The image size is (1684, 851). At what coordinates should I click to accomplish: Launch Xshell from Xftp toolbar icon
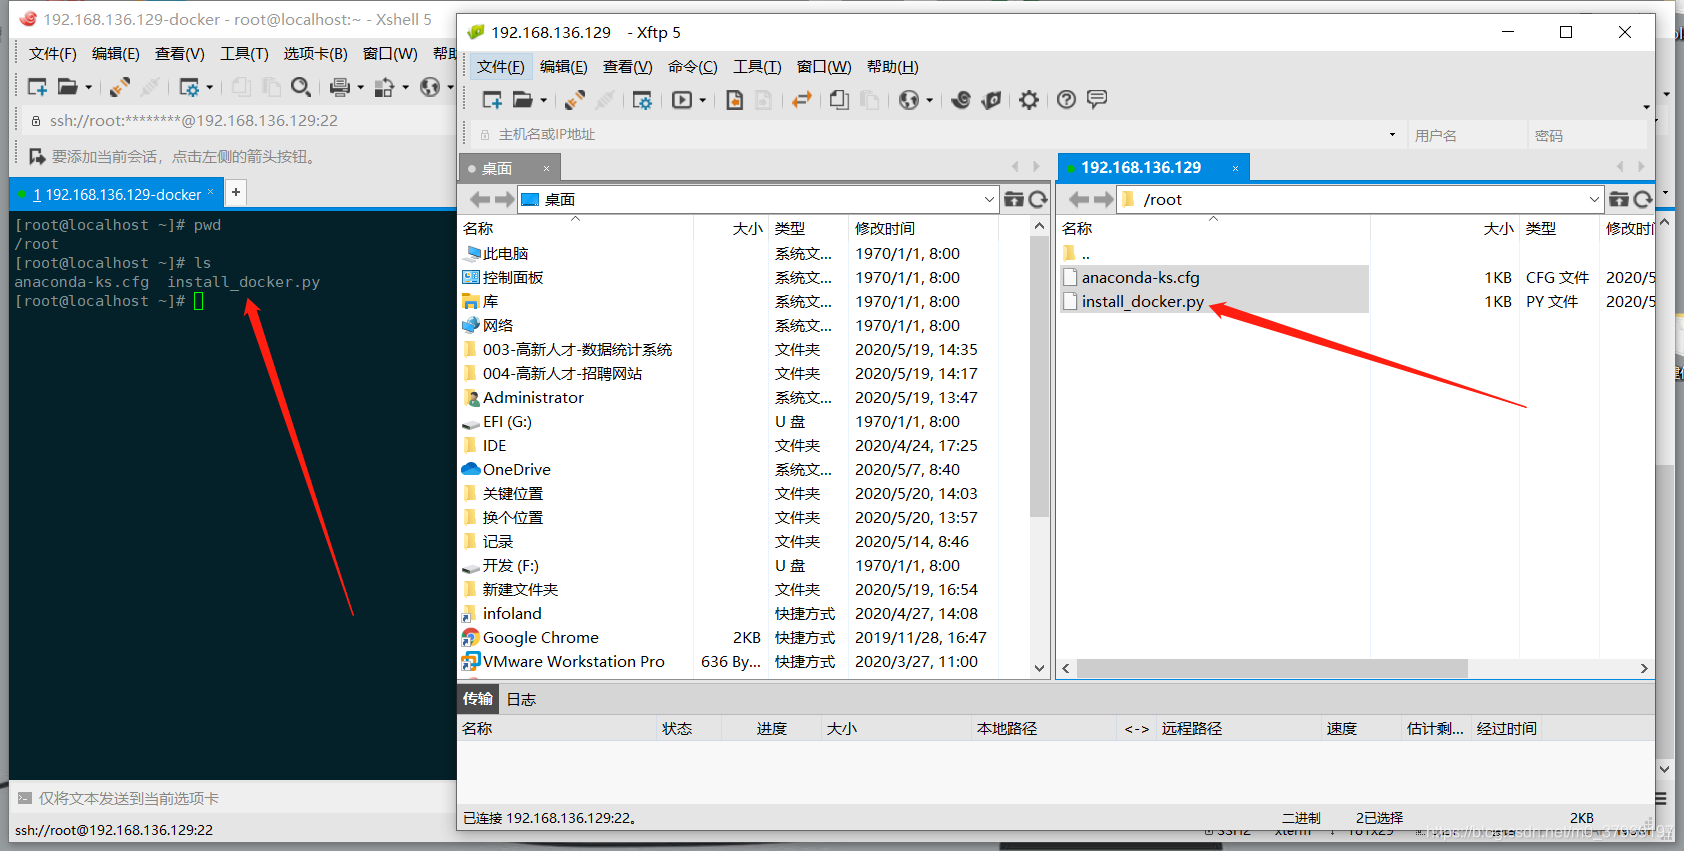tap(961, 100)
